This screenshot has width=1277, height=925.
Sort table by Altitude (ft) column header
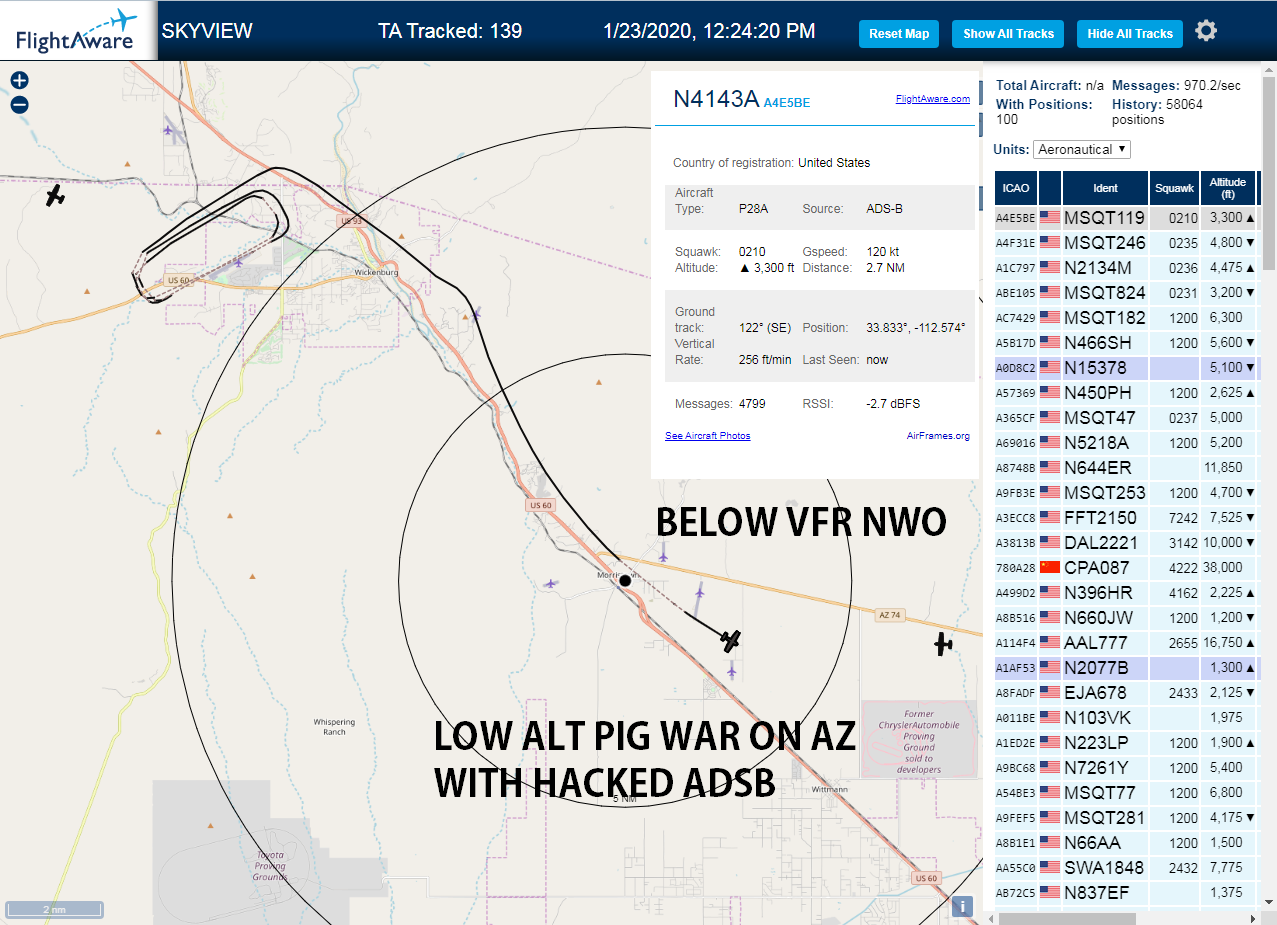coord(1228,187)
